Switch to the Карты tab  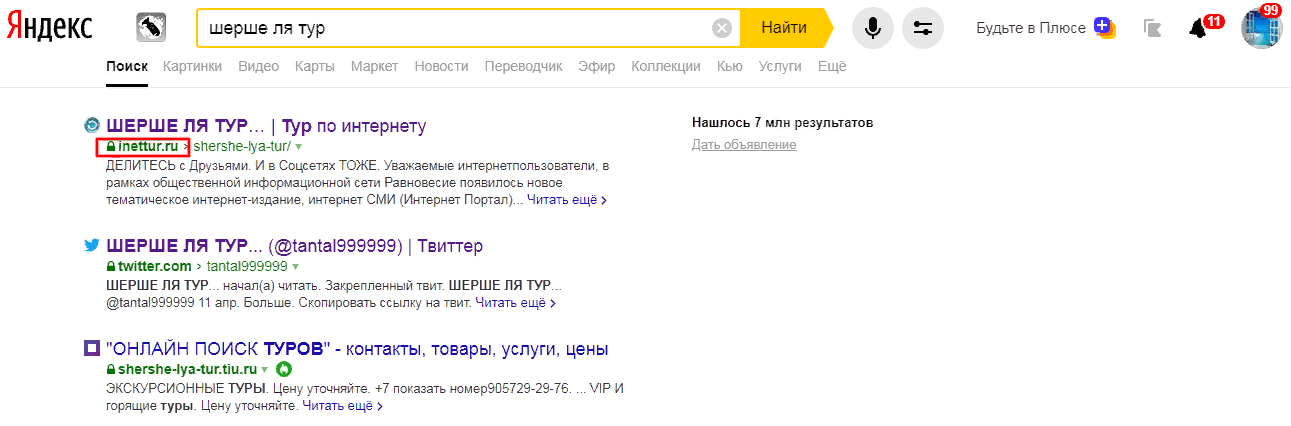pyautogui.click(x=315, y=66)
